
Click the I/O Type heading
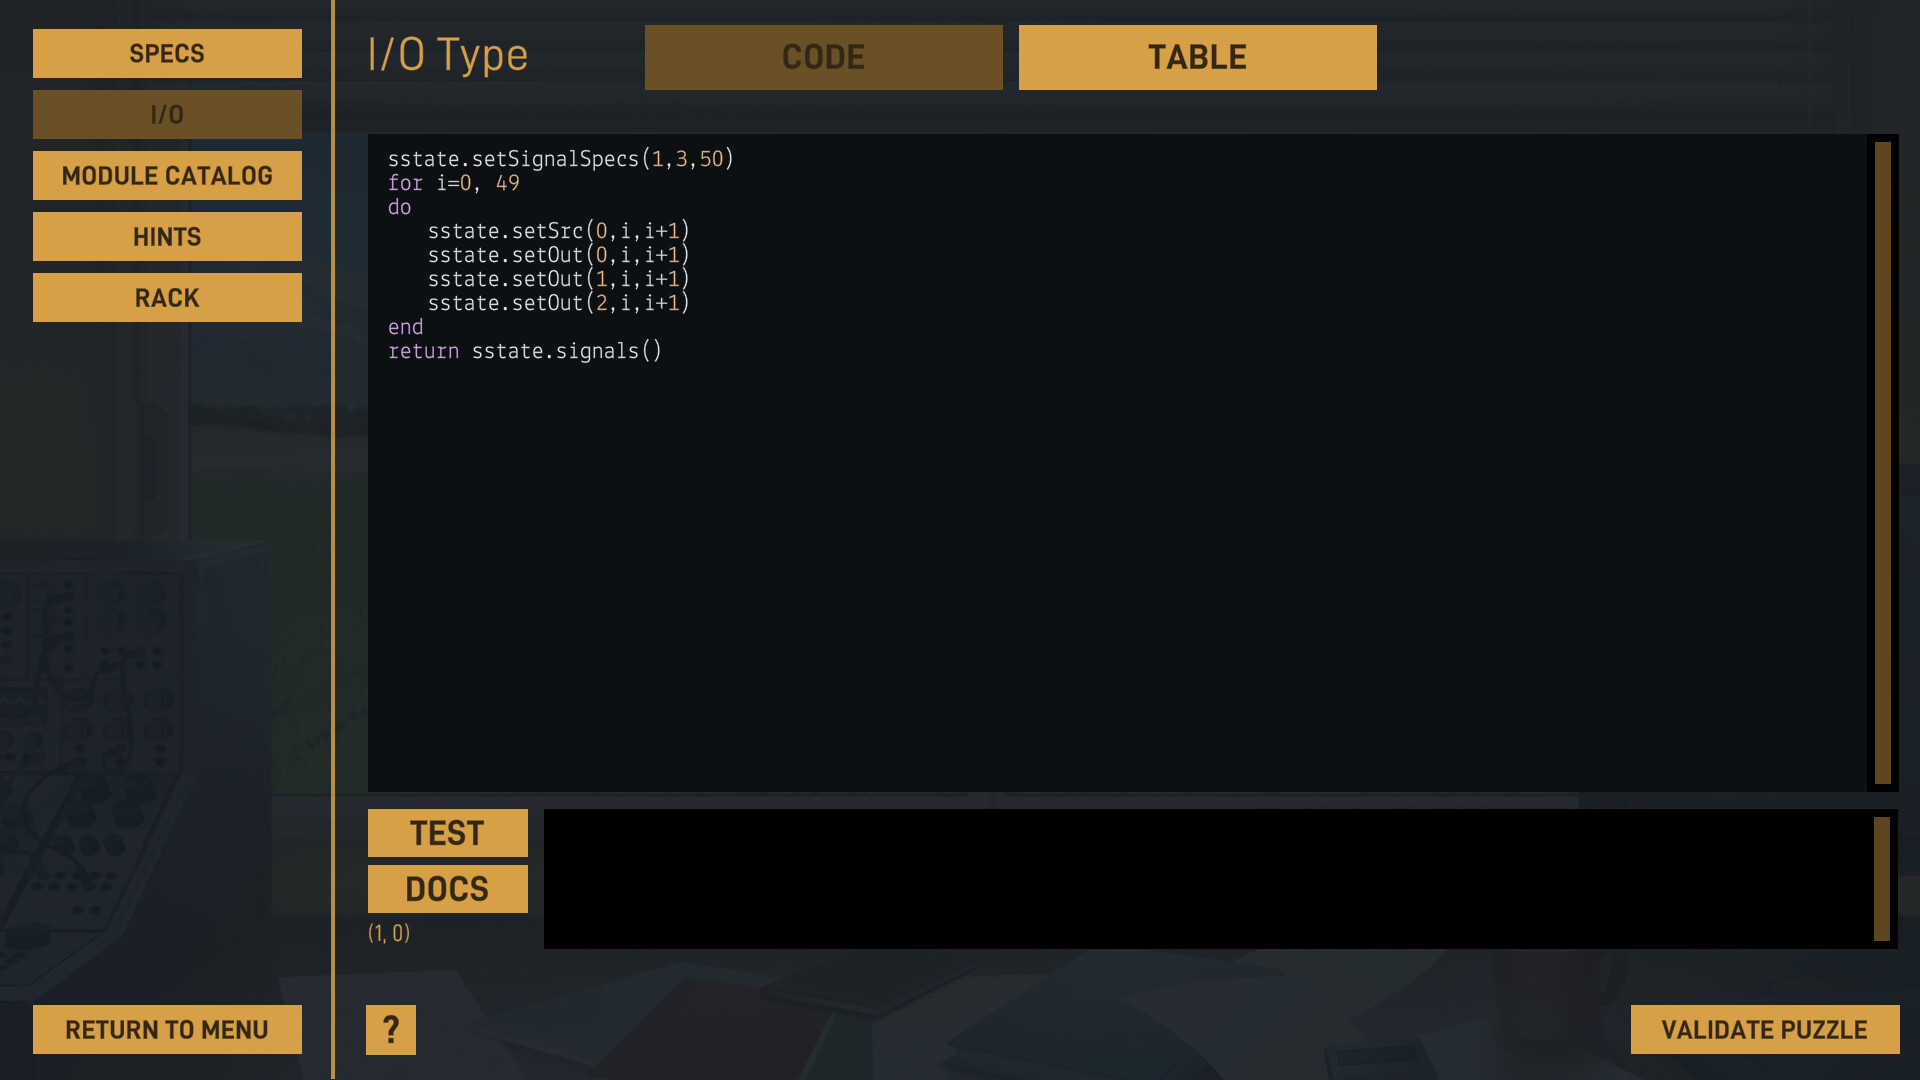[x=447, y=55]
